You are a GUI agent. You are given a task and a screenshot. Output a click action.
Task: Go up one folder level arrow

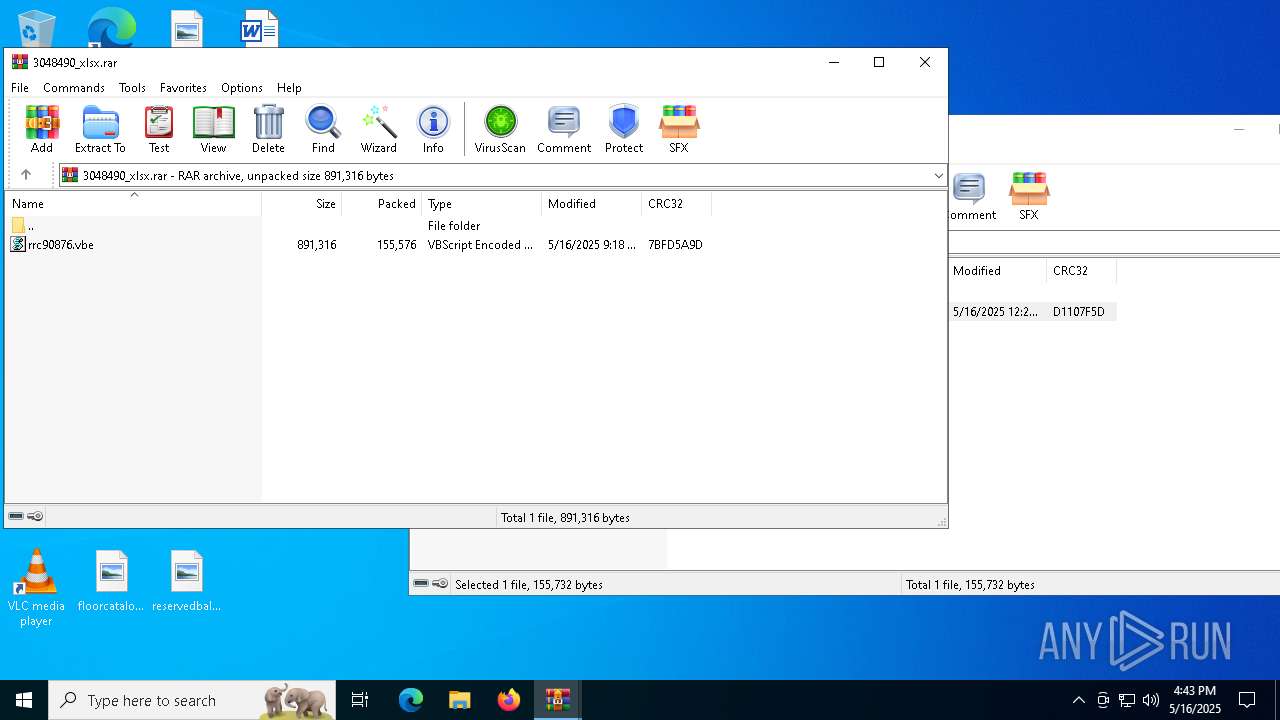tap(26, 175)
